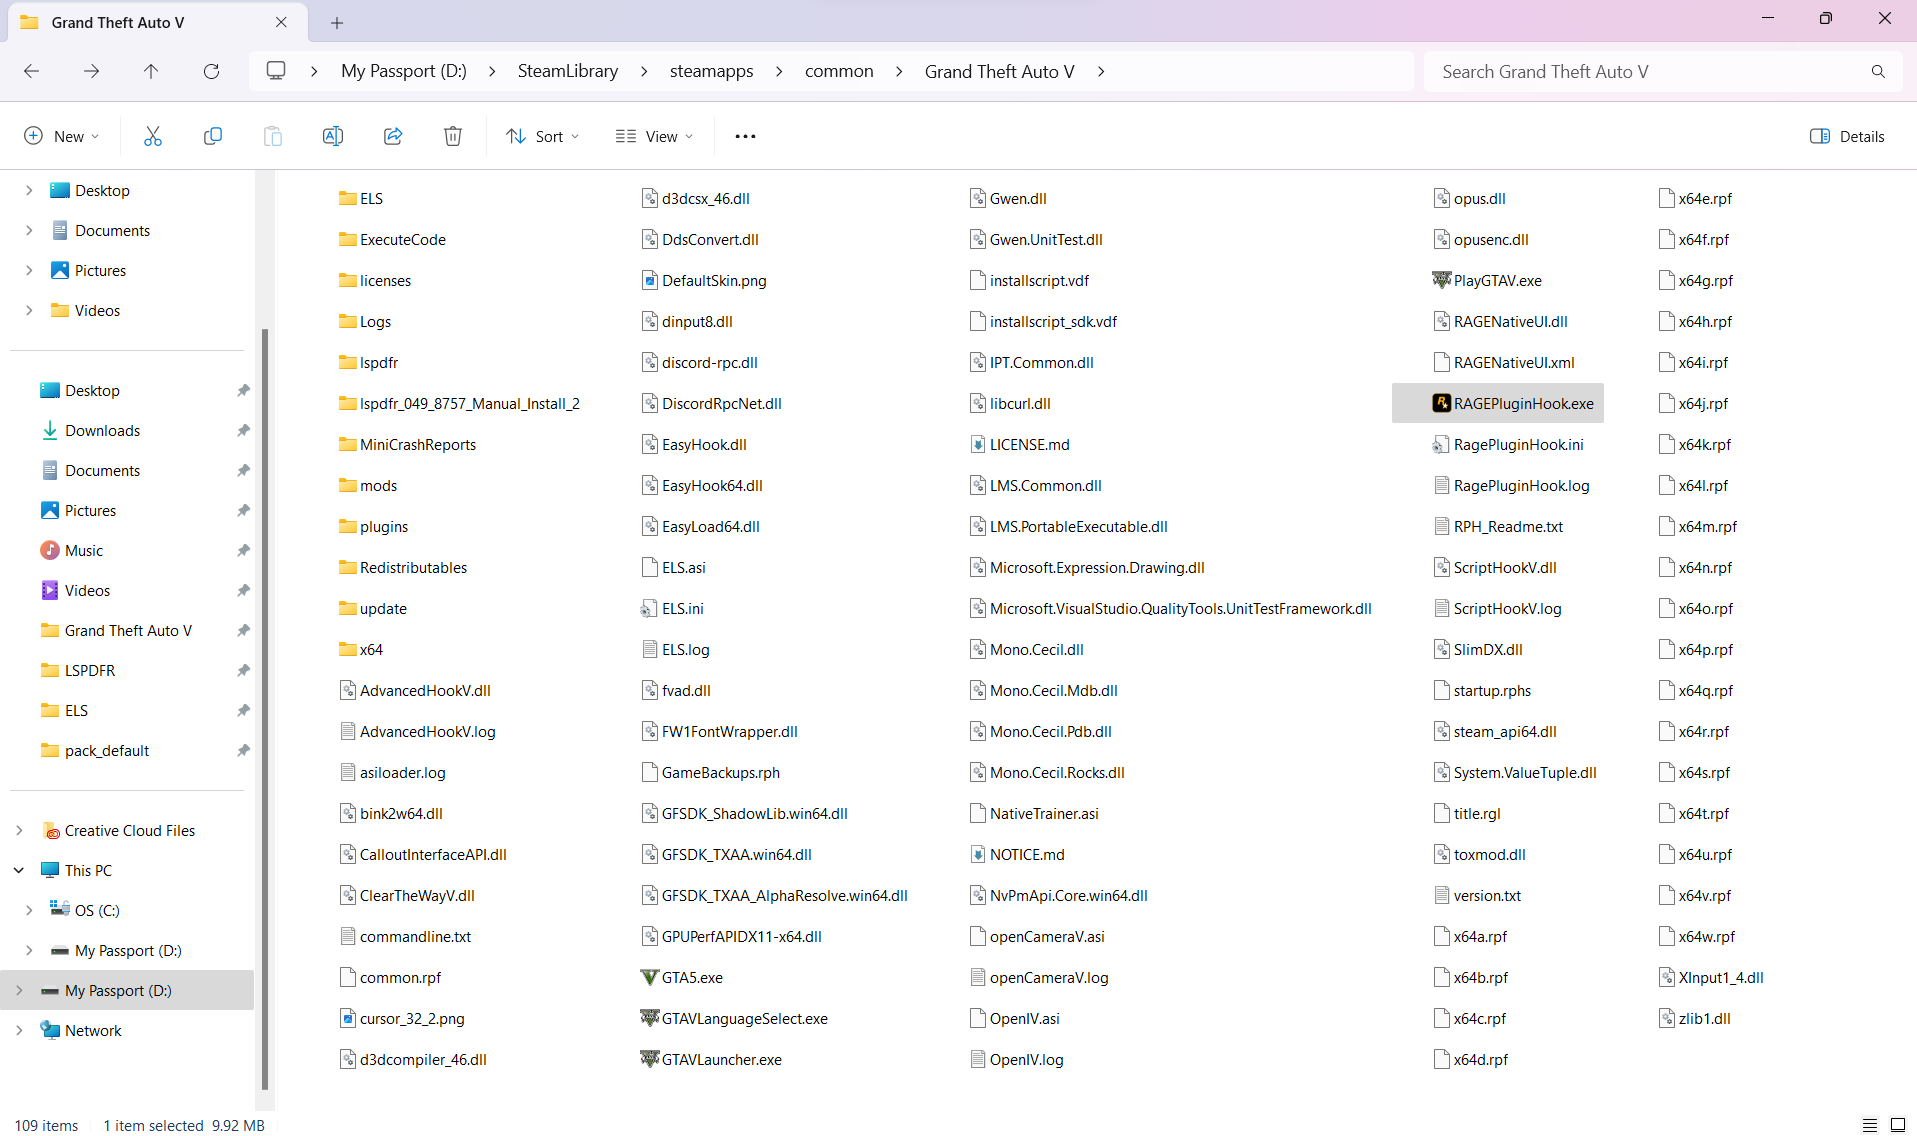The height and width of the screenshot is (1136, 1917).
Task: Open the New dropdown menu
Action: [61, 136]
